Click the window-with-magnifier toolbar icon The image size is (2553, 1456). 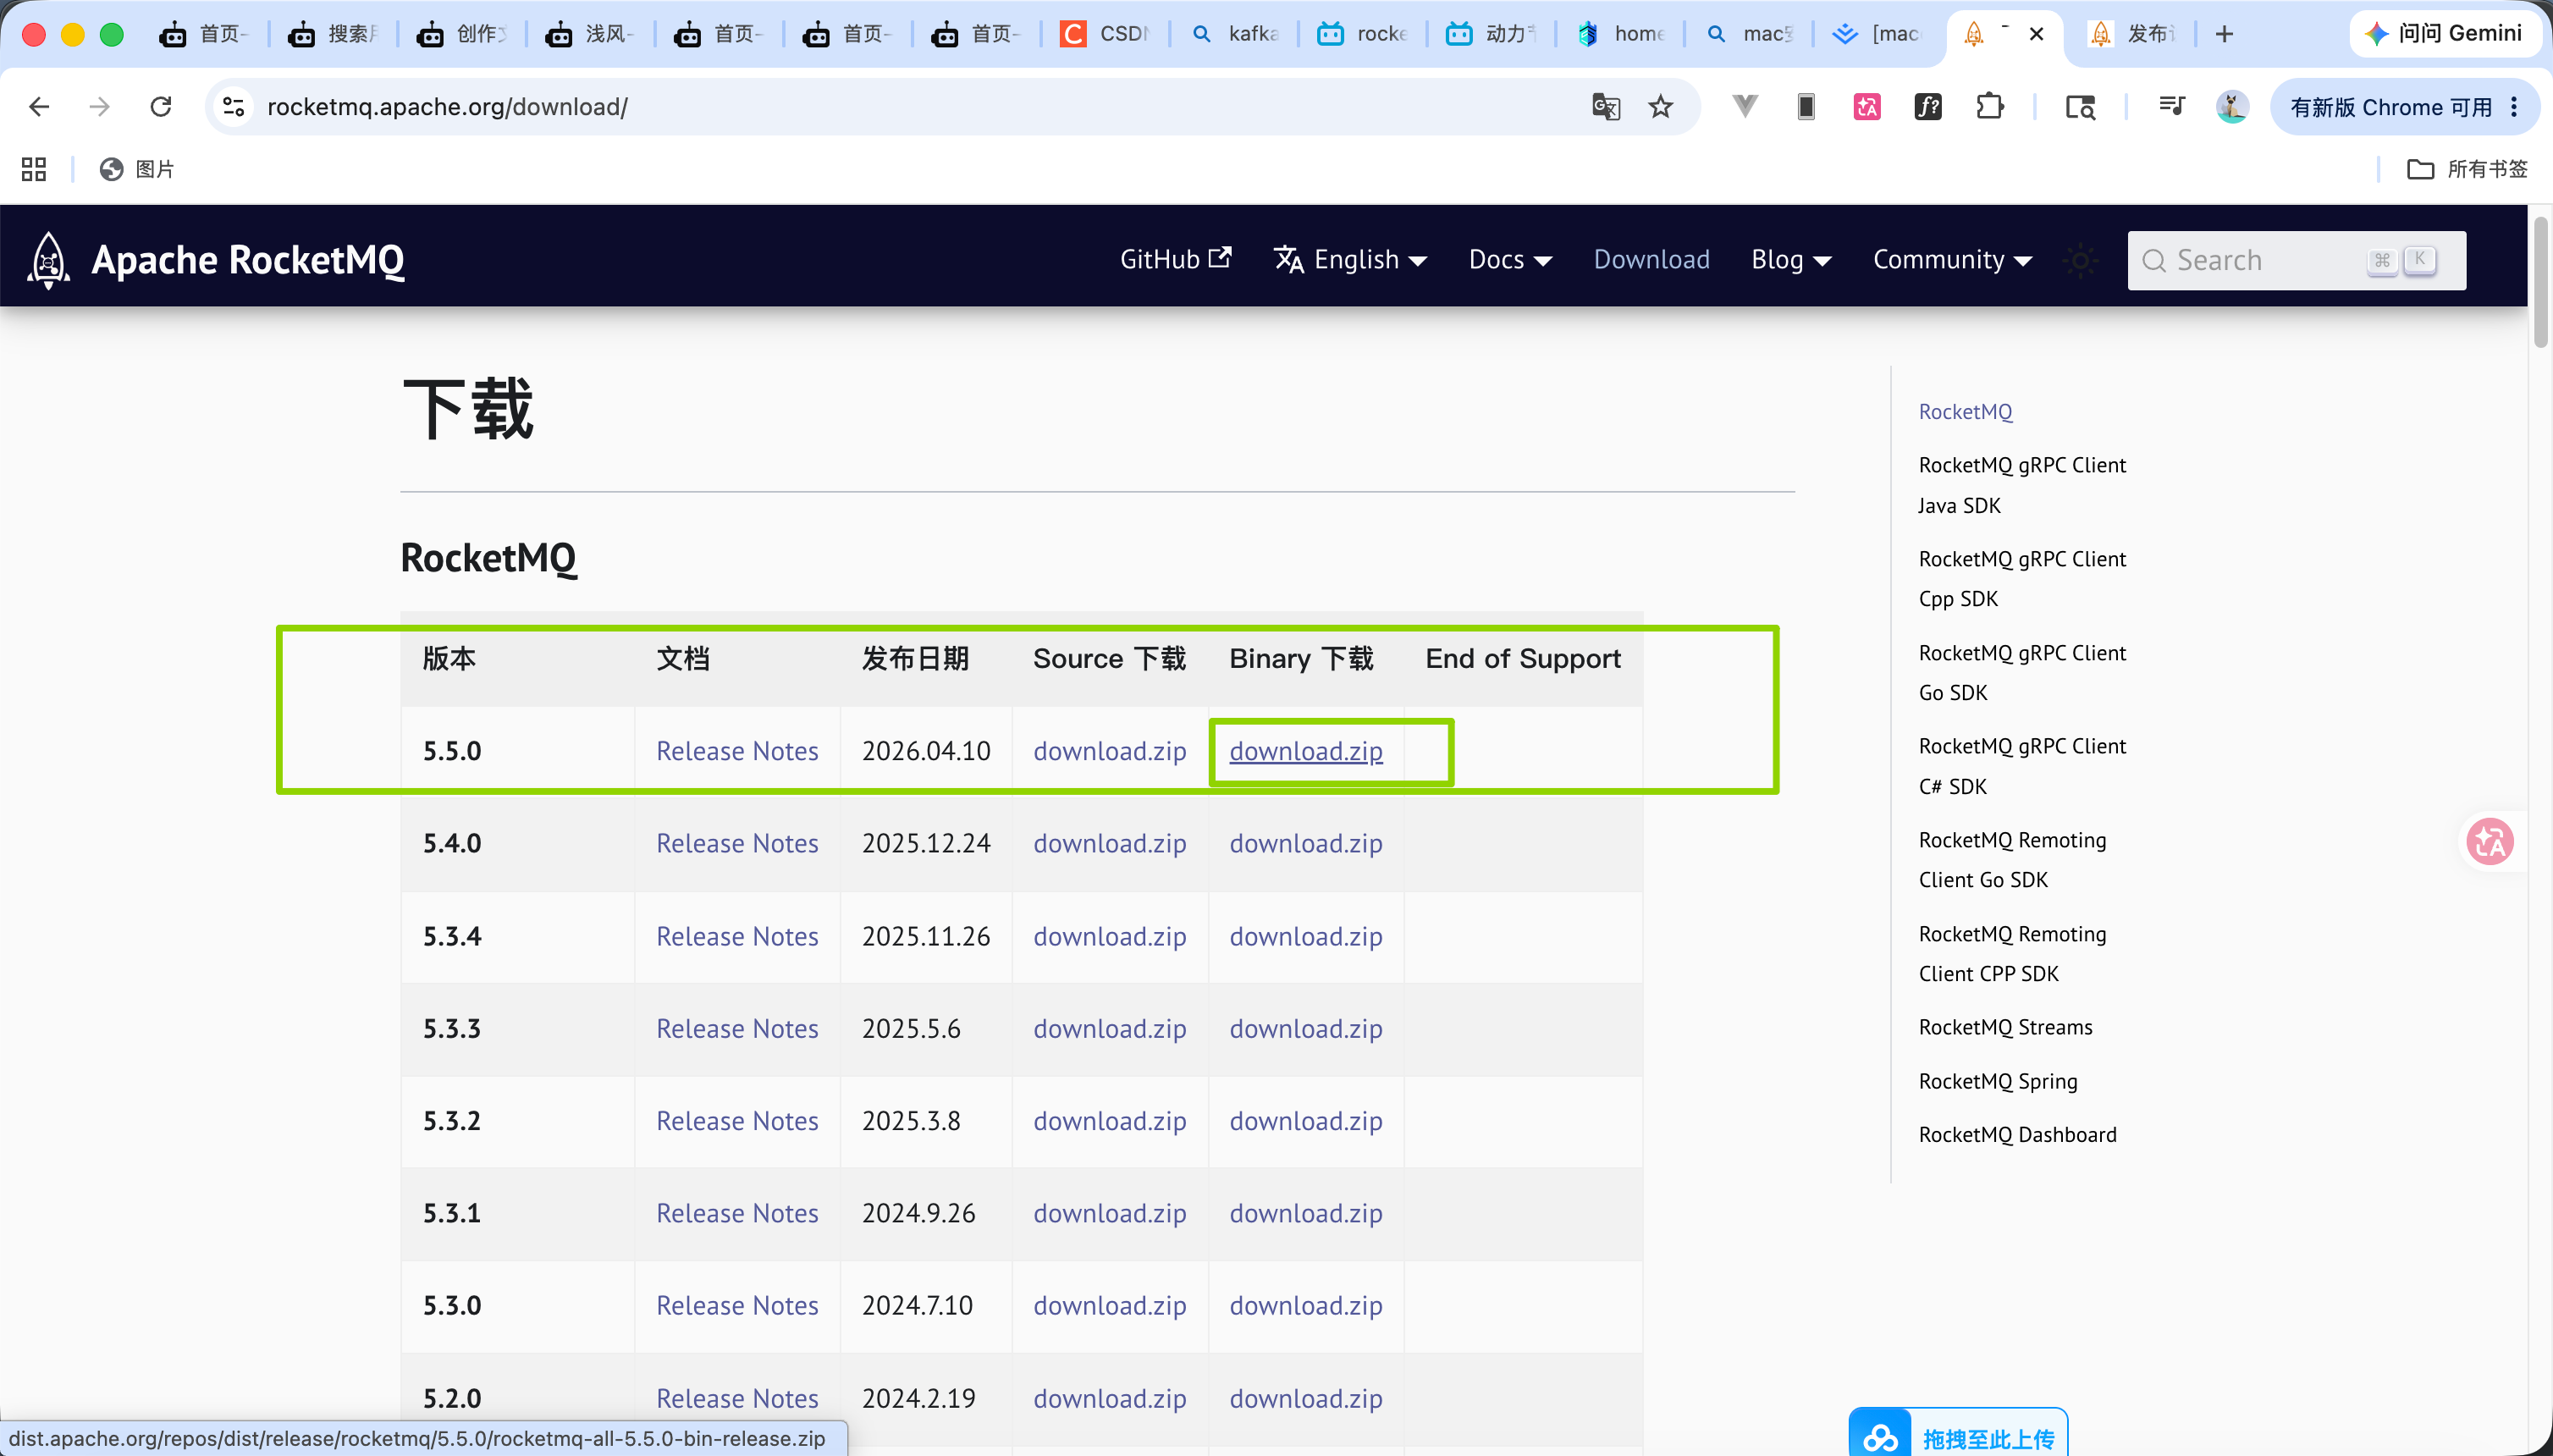[2081, 107]
